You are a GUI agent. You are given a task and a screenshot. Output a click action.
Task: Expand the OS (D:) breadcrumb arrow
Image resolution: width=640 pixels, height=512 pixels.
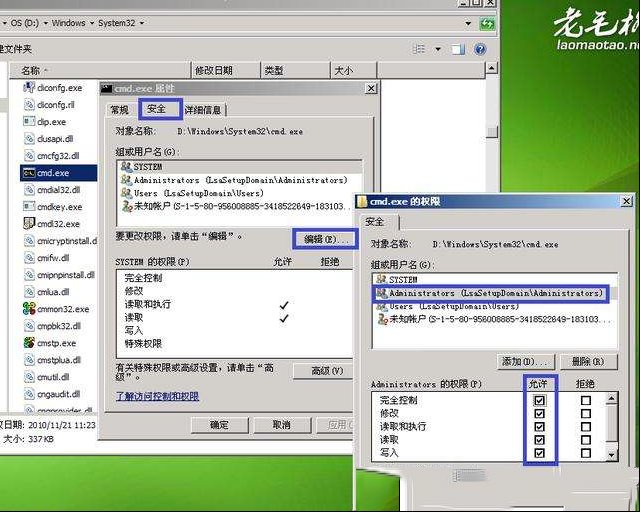point(46,23)
